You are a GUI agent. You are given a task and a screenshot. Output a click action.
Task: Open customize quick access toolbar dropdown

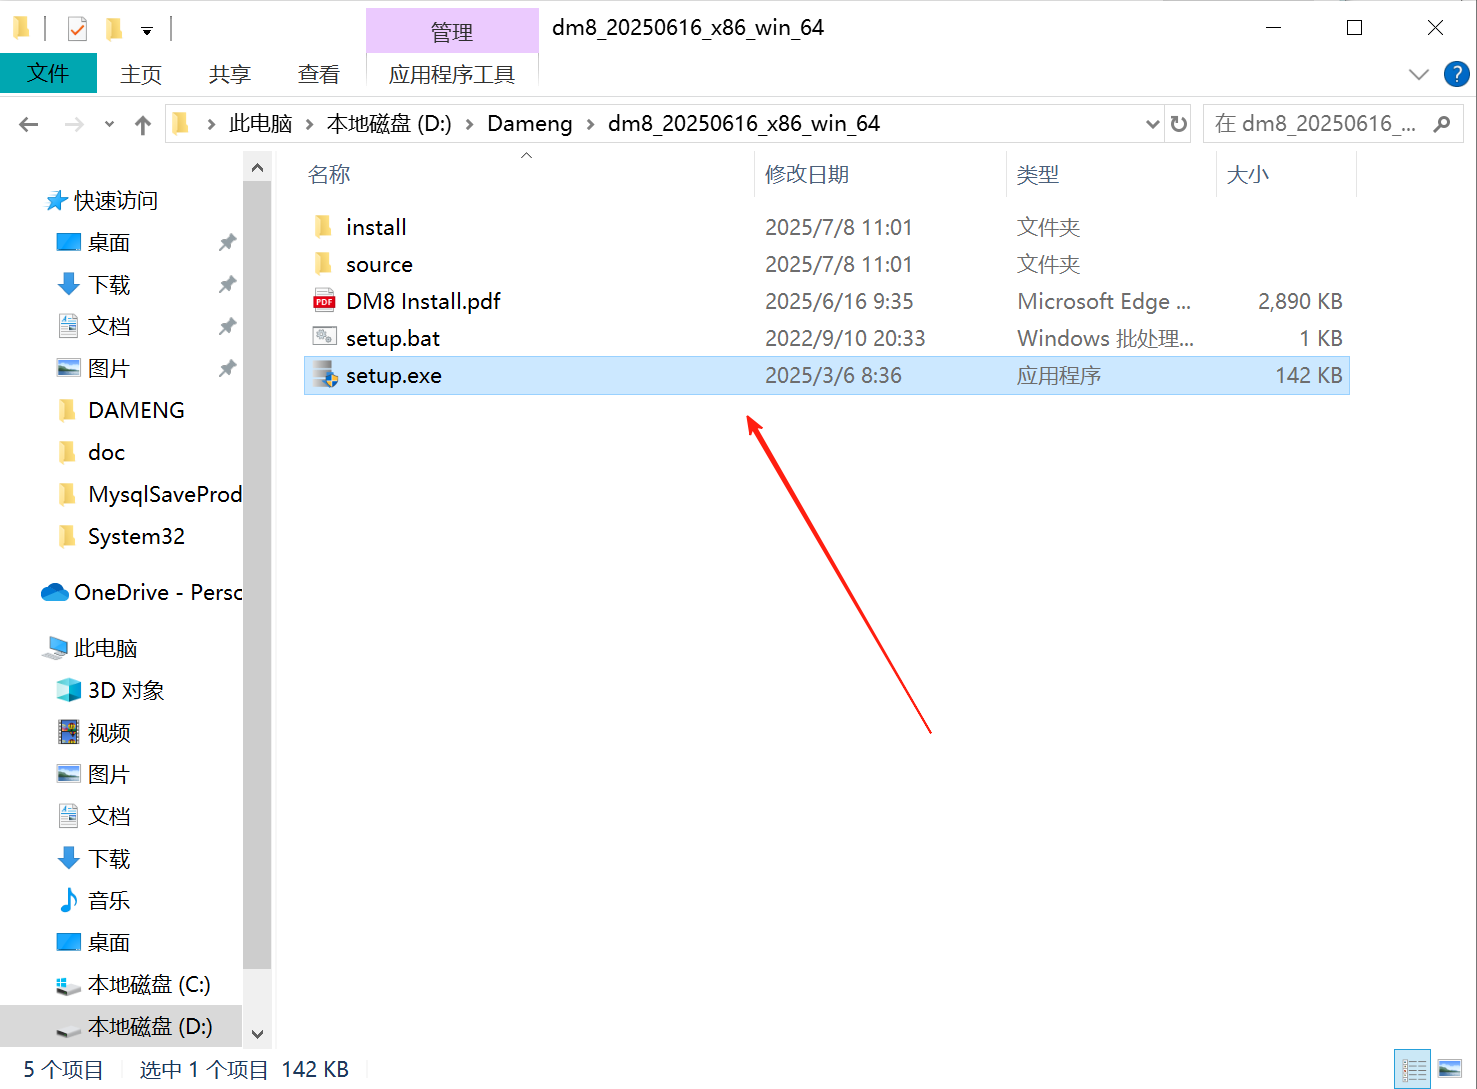[x=147, y=31]
